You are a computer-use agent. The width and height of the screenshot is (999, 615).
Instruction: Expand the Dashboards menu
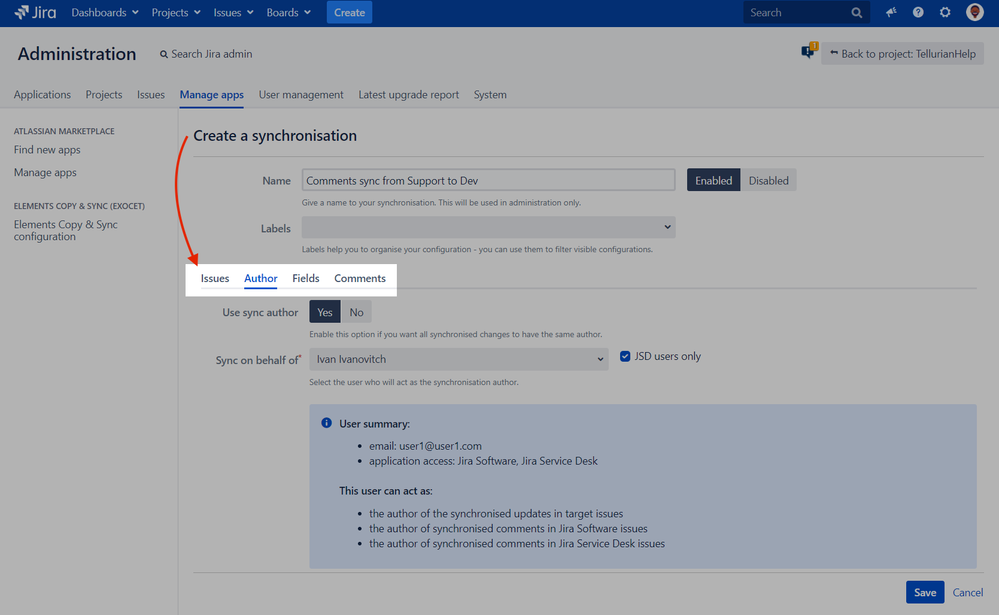[x=103, y=12]
